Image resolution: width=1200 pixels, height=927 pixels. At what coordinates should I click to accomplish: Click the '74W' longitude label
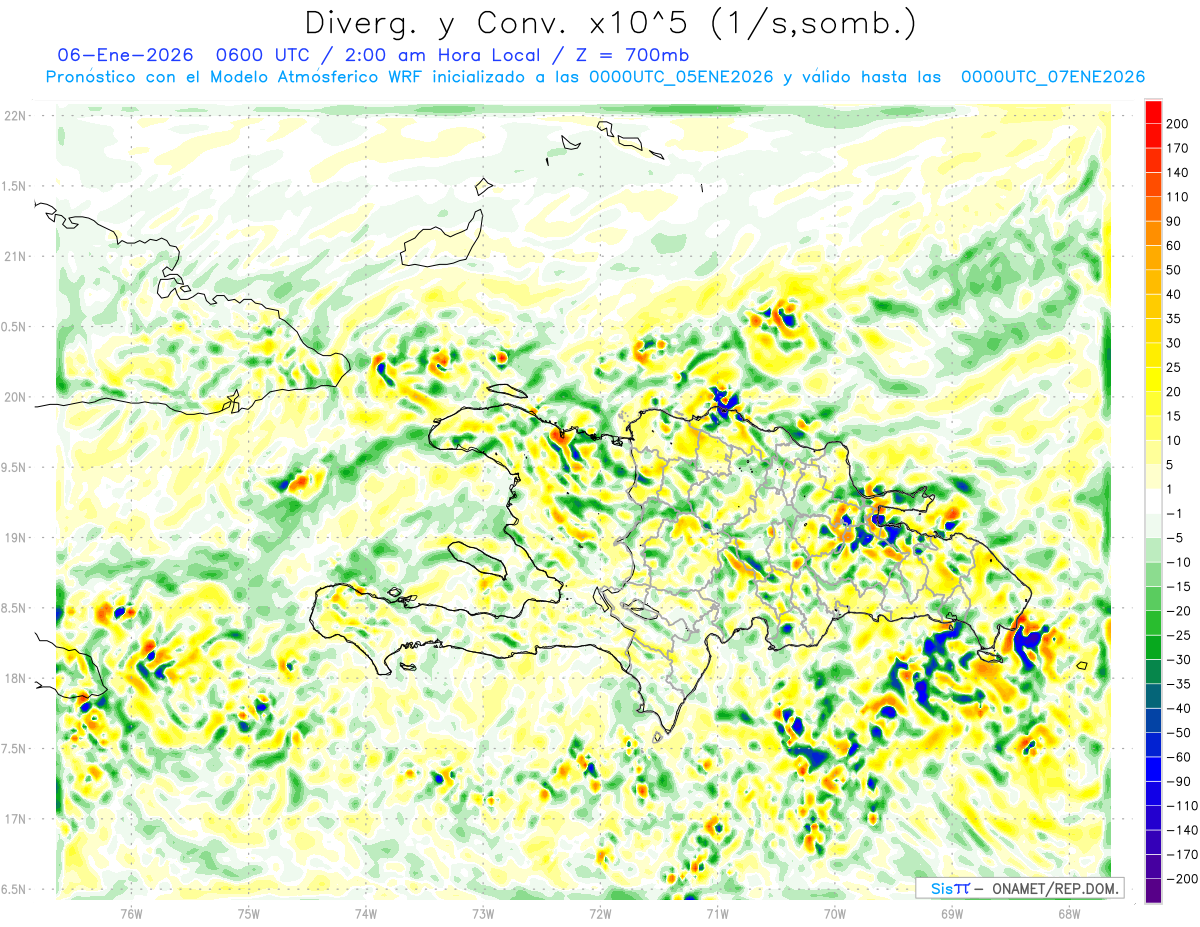tap(365, 914)
